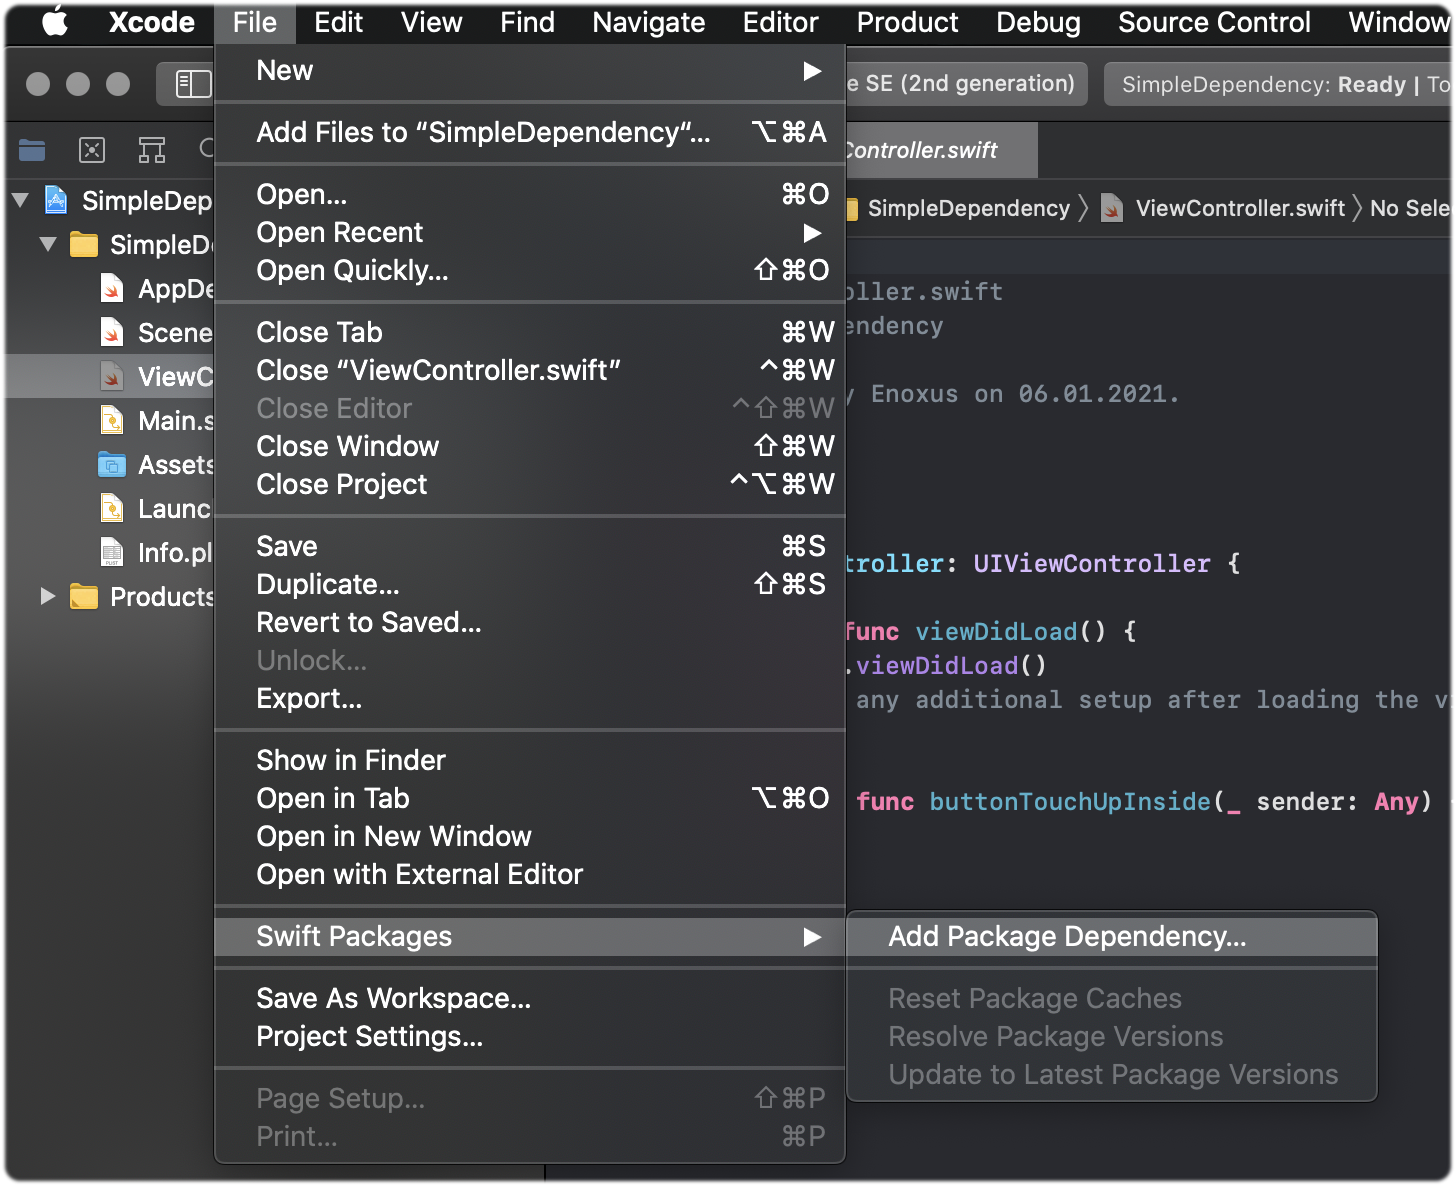Viewport: 1456px width, 1186px height.
Task: Choose Duplicate…
Action: click(x=530, y=584)
